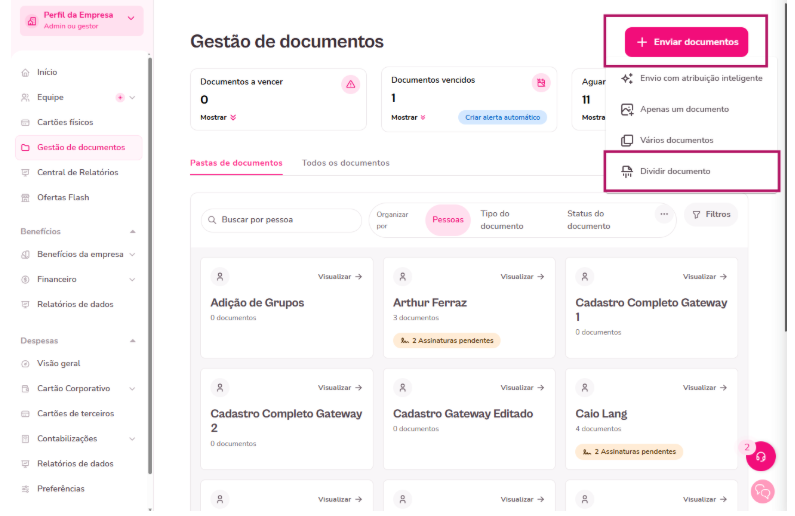Click Visualizar on Cadastro Gateway Editado card
This screenshot has height=516, width=795.
[522, 388]
